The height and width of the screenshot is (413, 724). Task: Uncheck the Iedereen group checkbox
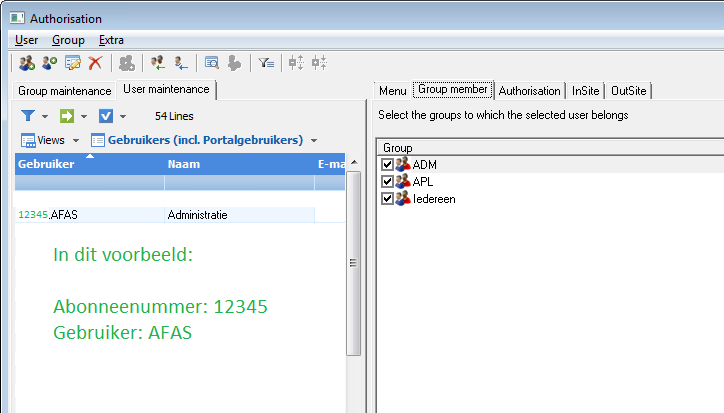(x=387, y=199)
